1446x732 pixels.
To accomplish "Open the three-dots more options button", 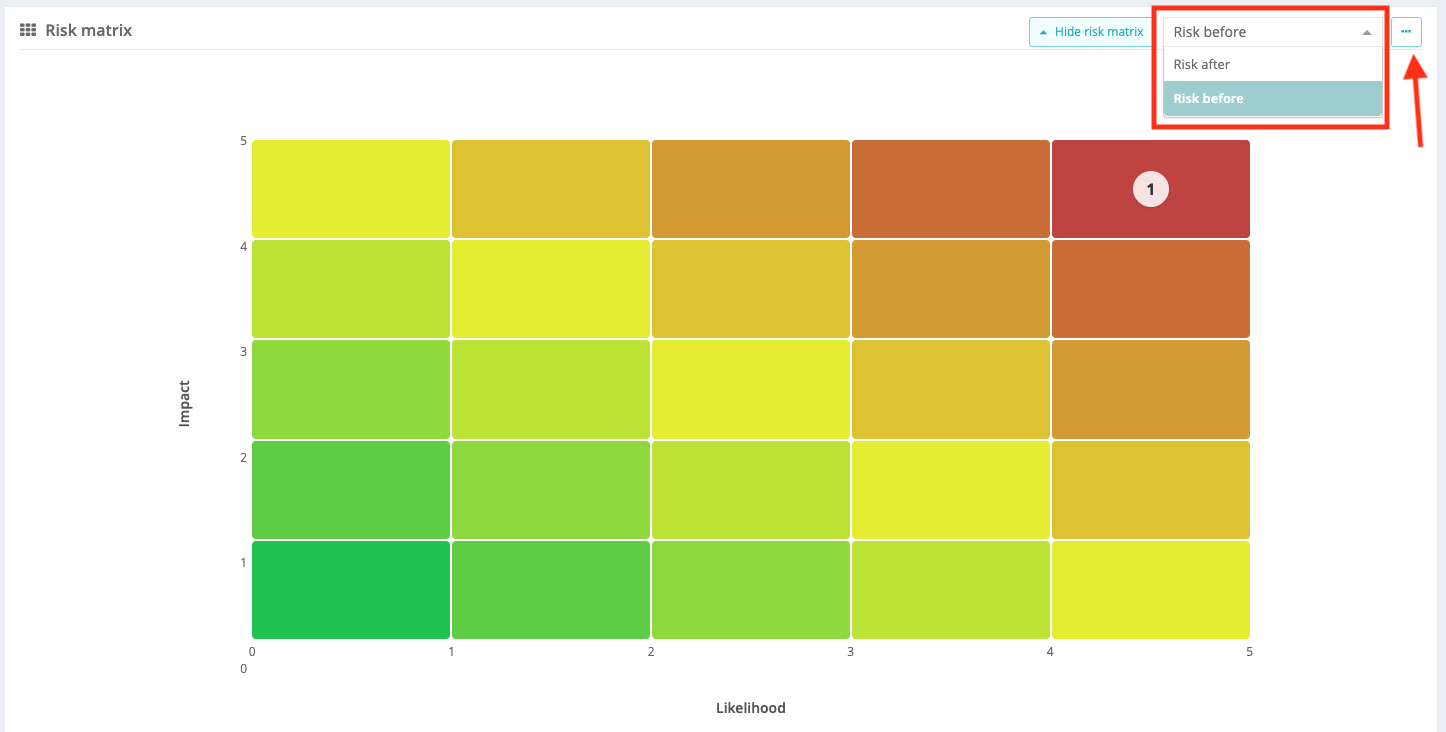I will (x=1406, y=32).
